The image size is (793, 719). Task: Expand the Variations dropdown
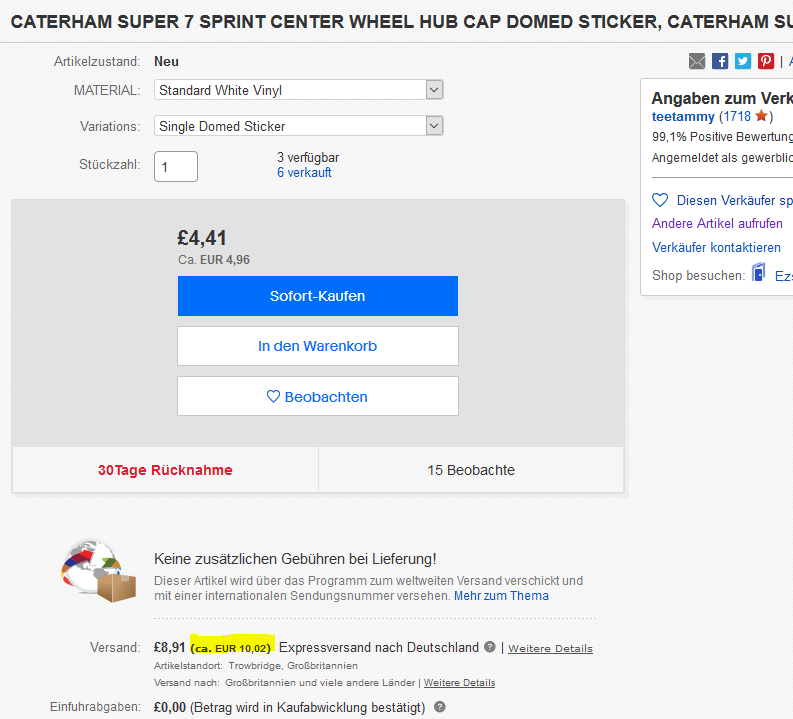[300, 126]
